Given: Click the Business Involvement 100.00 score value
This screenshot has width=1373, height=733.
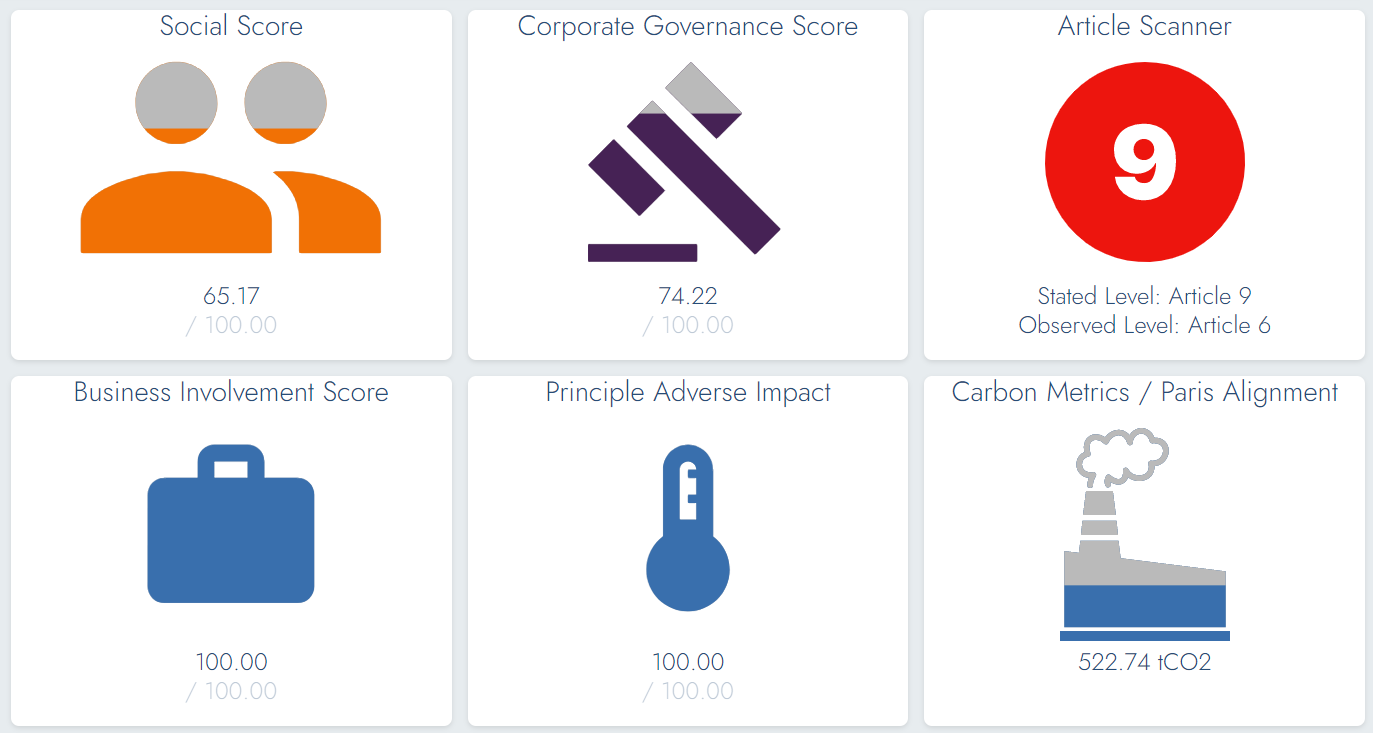Looking at the screenshot, I should [x=231, y=662].
